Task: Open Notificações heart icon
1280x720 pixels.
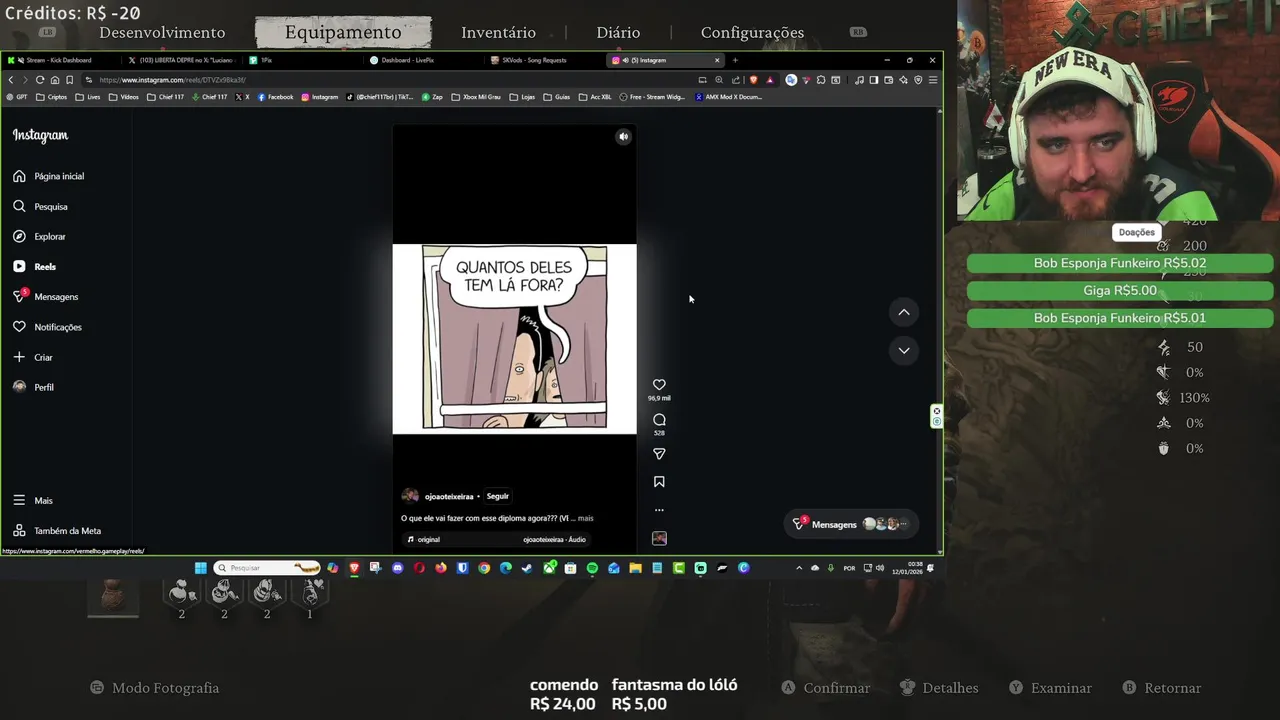Action: tap(19, 326)
